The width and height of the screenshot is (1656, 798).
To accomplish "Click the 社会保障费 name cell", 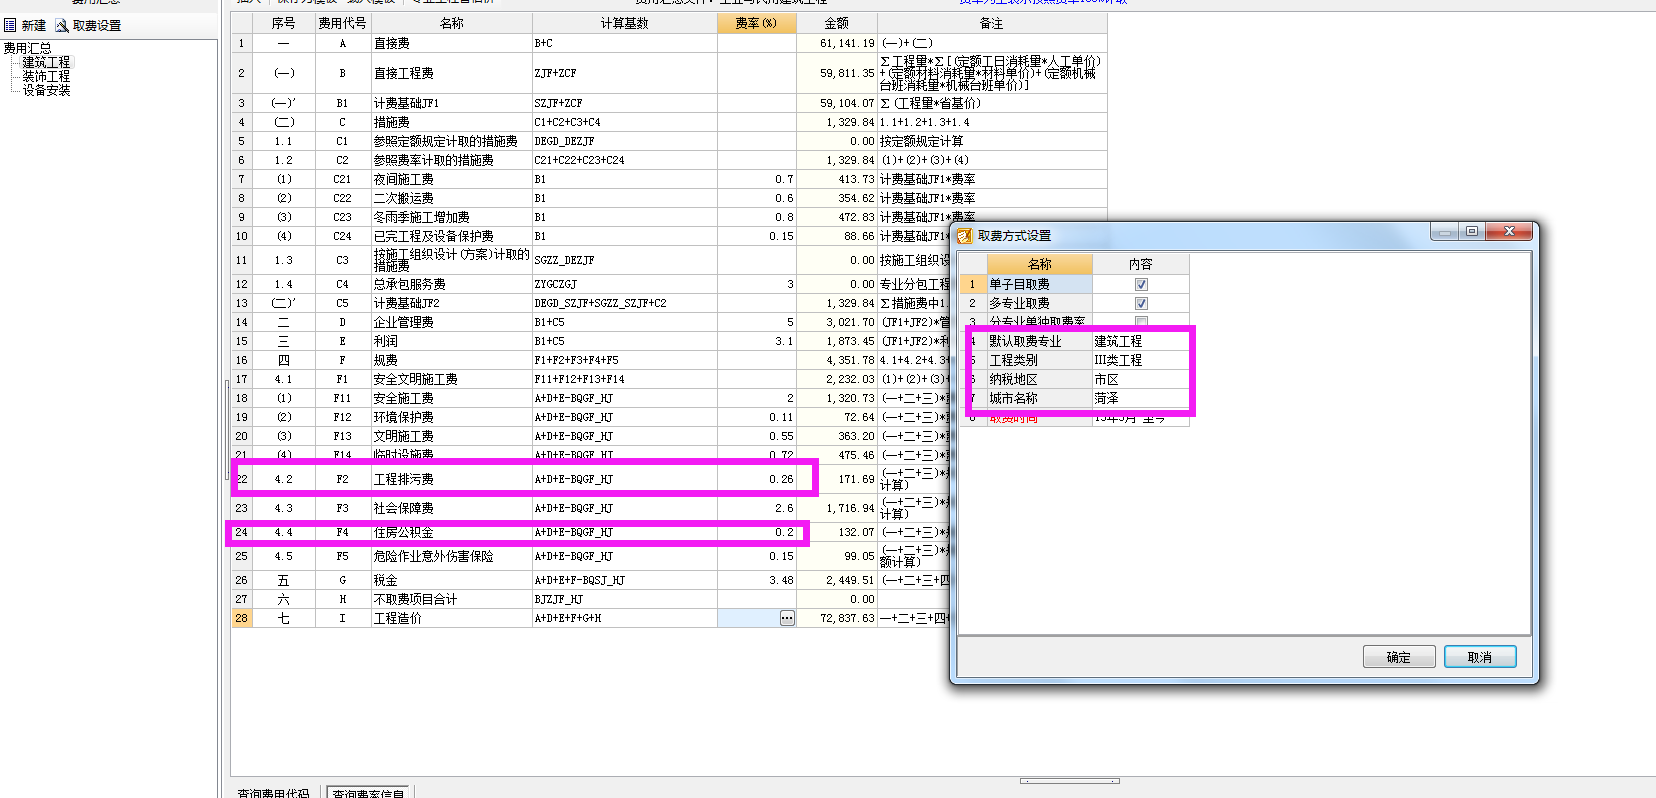I will pos(451,508).
